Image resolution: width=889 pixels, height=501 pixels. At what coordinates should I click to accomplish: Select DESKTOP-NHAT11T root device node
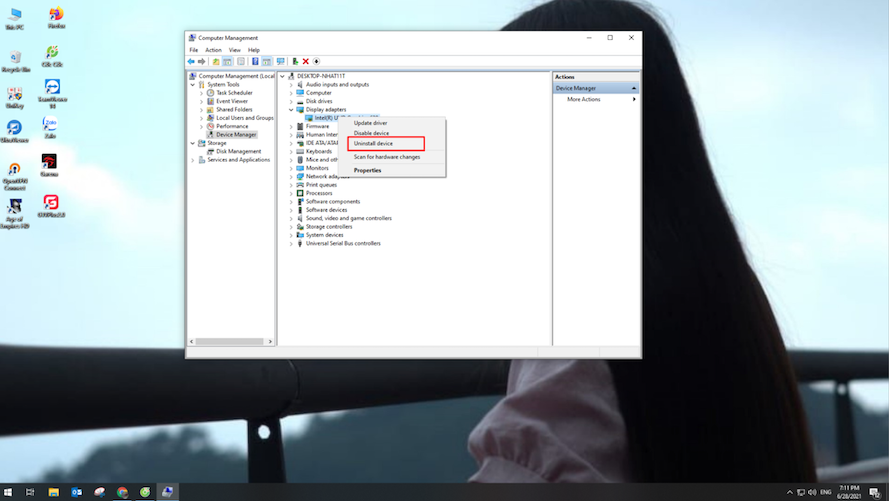point(321,76)
